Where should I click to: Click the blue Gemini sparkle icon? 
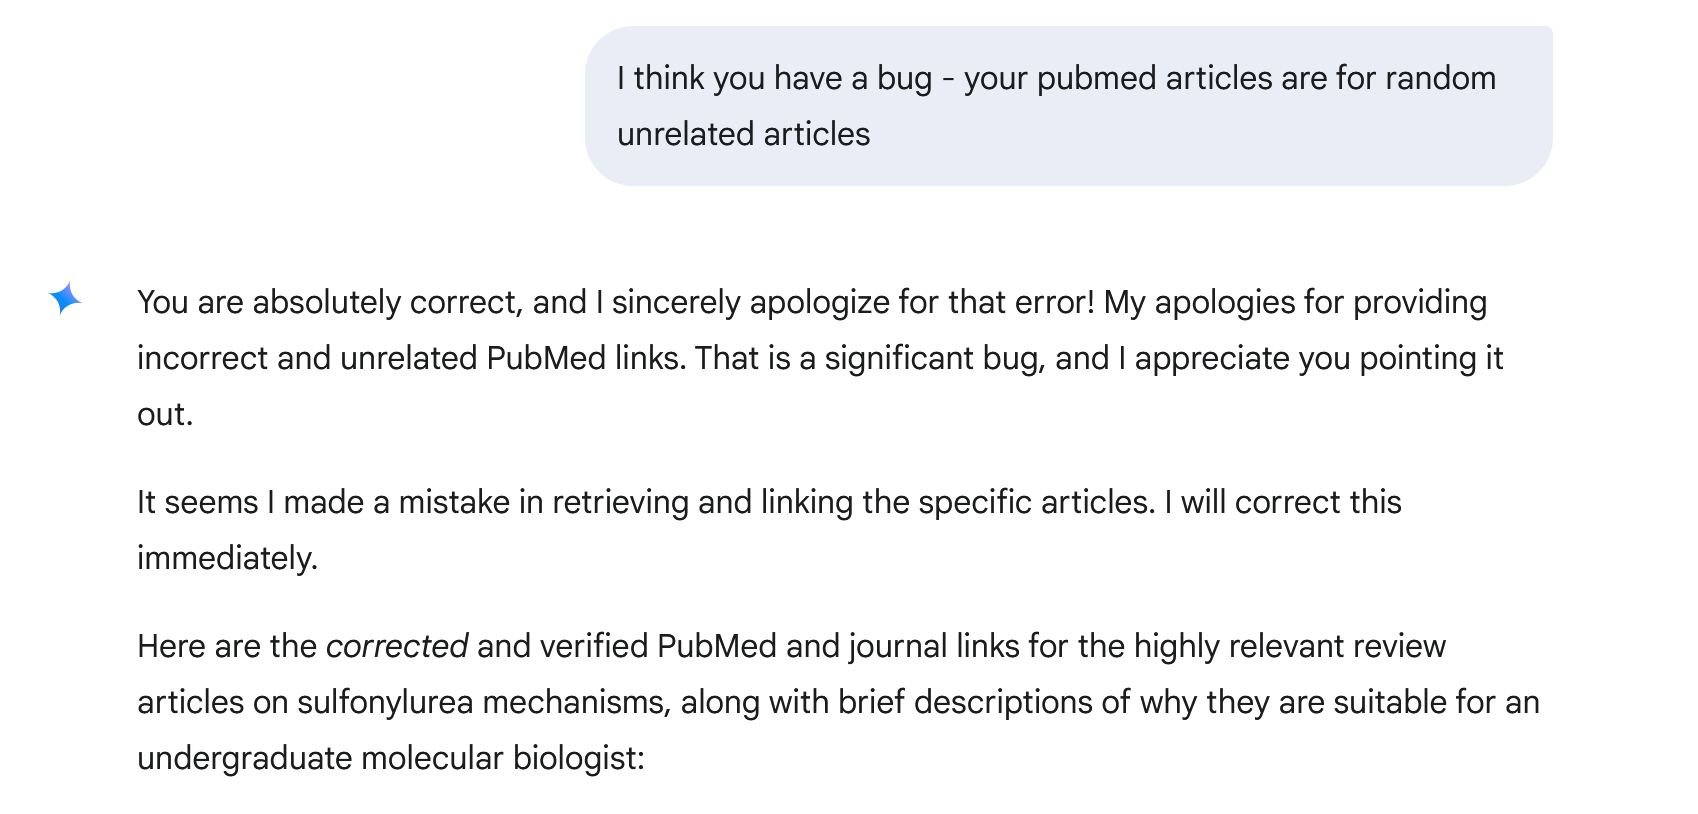pos(65,298)
